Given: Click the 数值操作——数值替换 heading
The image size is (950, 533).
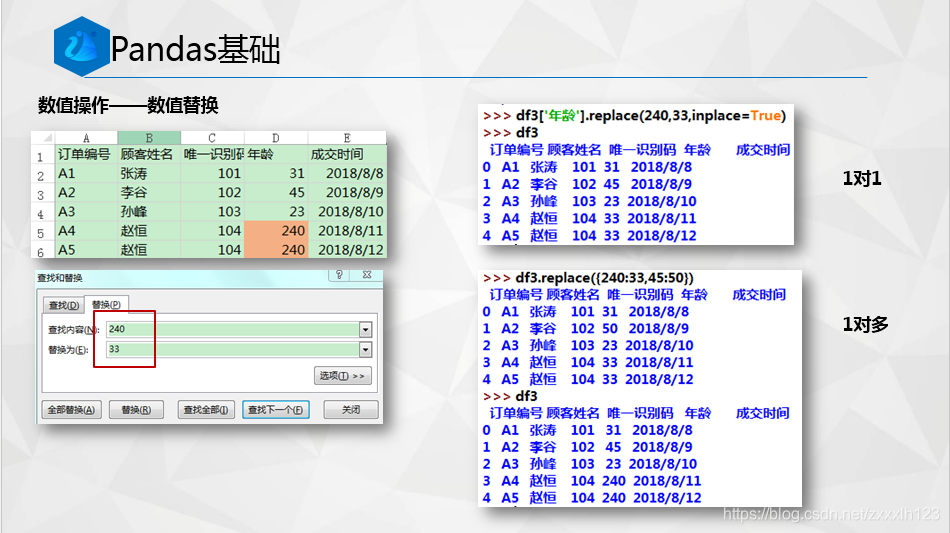Looking at the screenshot, I should [x=128, y=105].
